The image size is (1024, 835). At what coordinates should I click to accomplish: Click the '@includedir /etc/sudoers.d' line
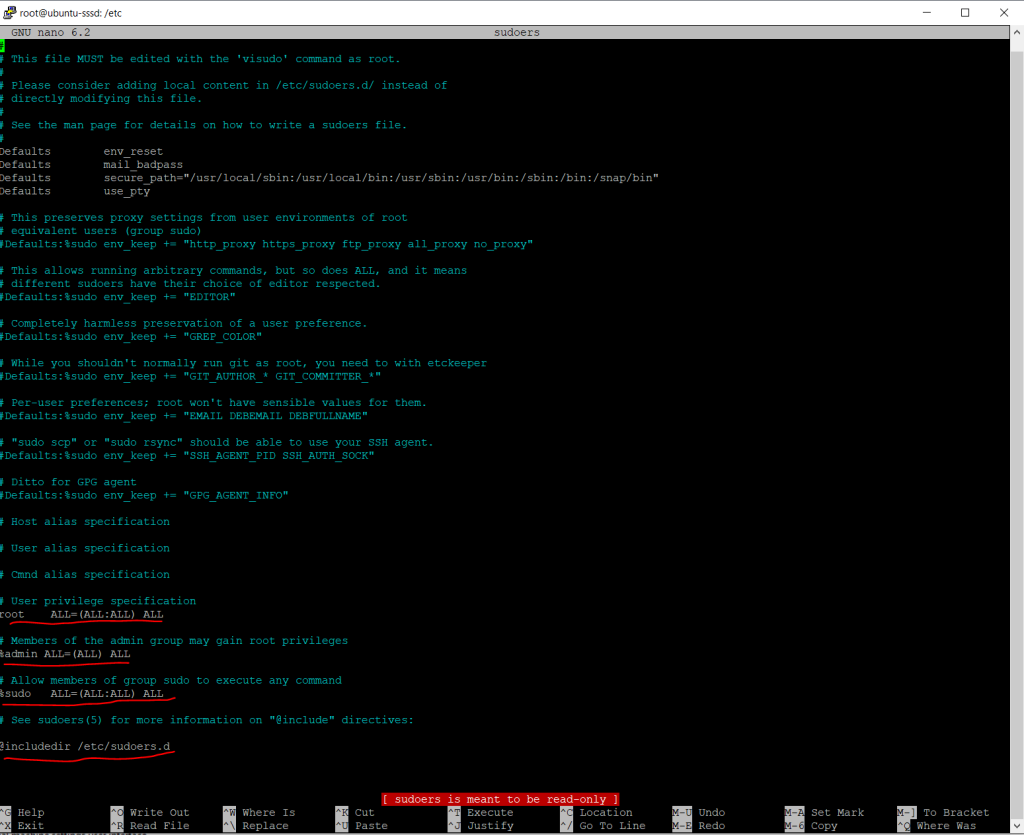click(x=85, y=746)
